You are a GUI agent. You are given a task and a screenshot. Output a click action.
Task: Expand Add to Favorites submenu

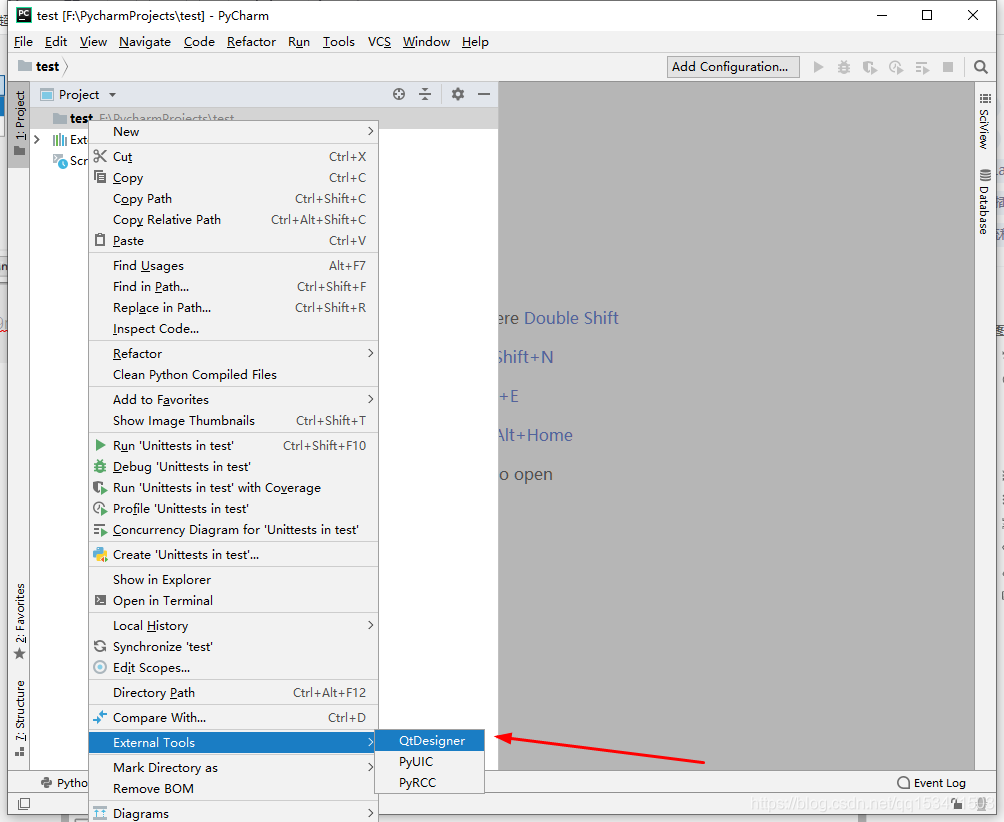233,399
